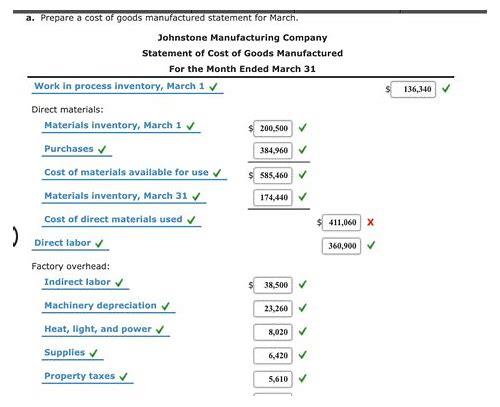Click the green checkmark beside 136,340
This screenshot has height=407, width=500.
[x=446, y=89]
